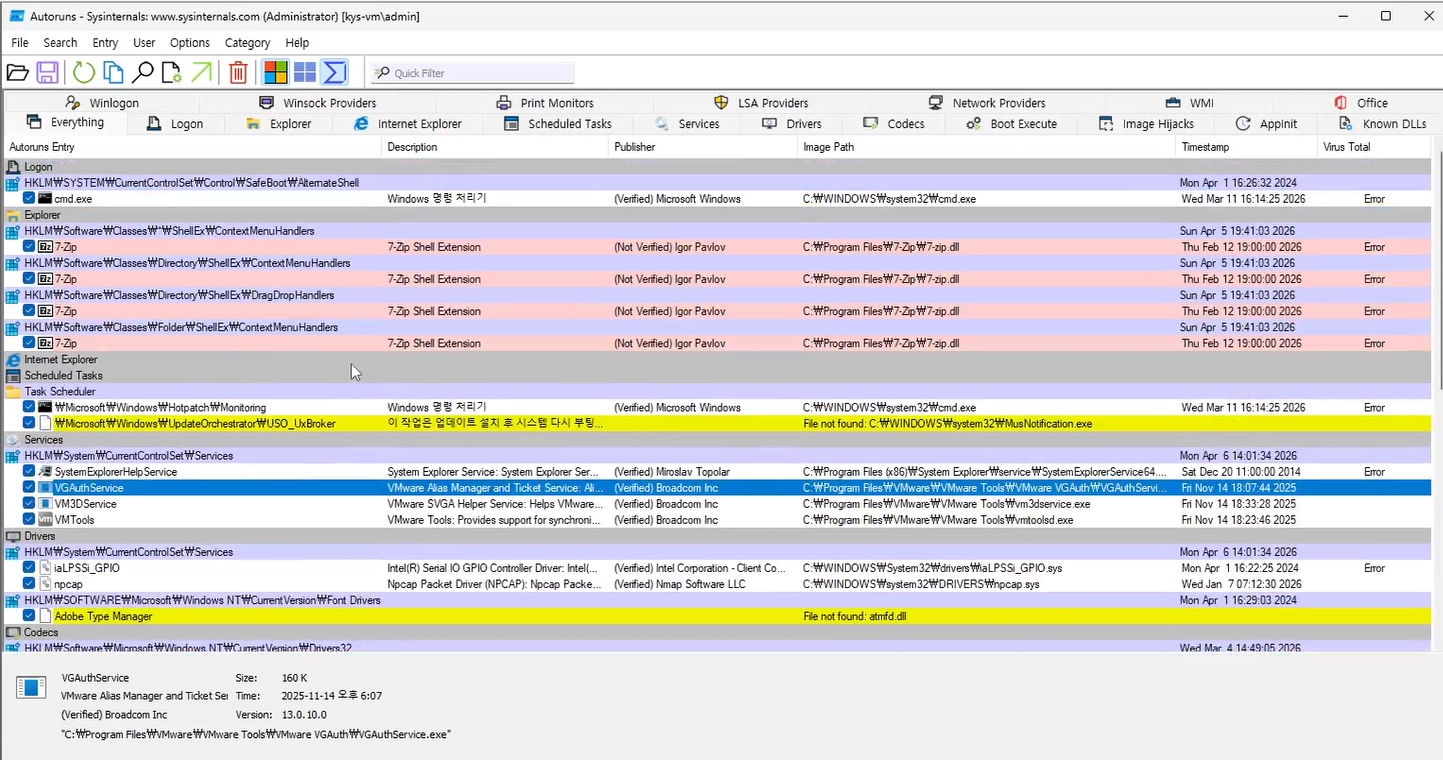The width and height of the screenshot is (1443, 760).
Task: Sort by the Image Path column header
Action: pyautogui.click(x=987, y=147)
